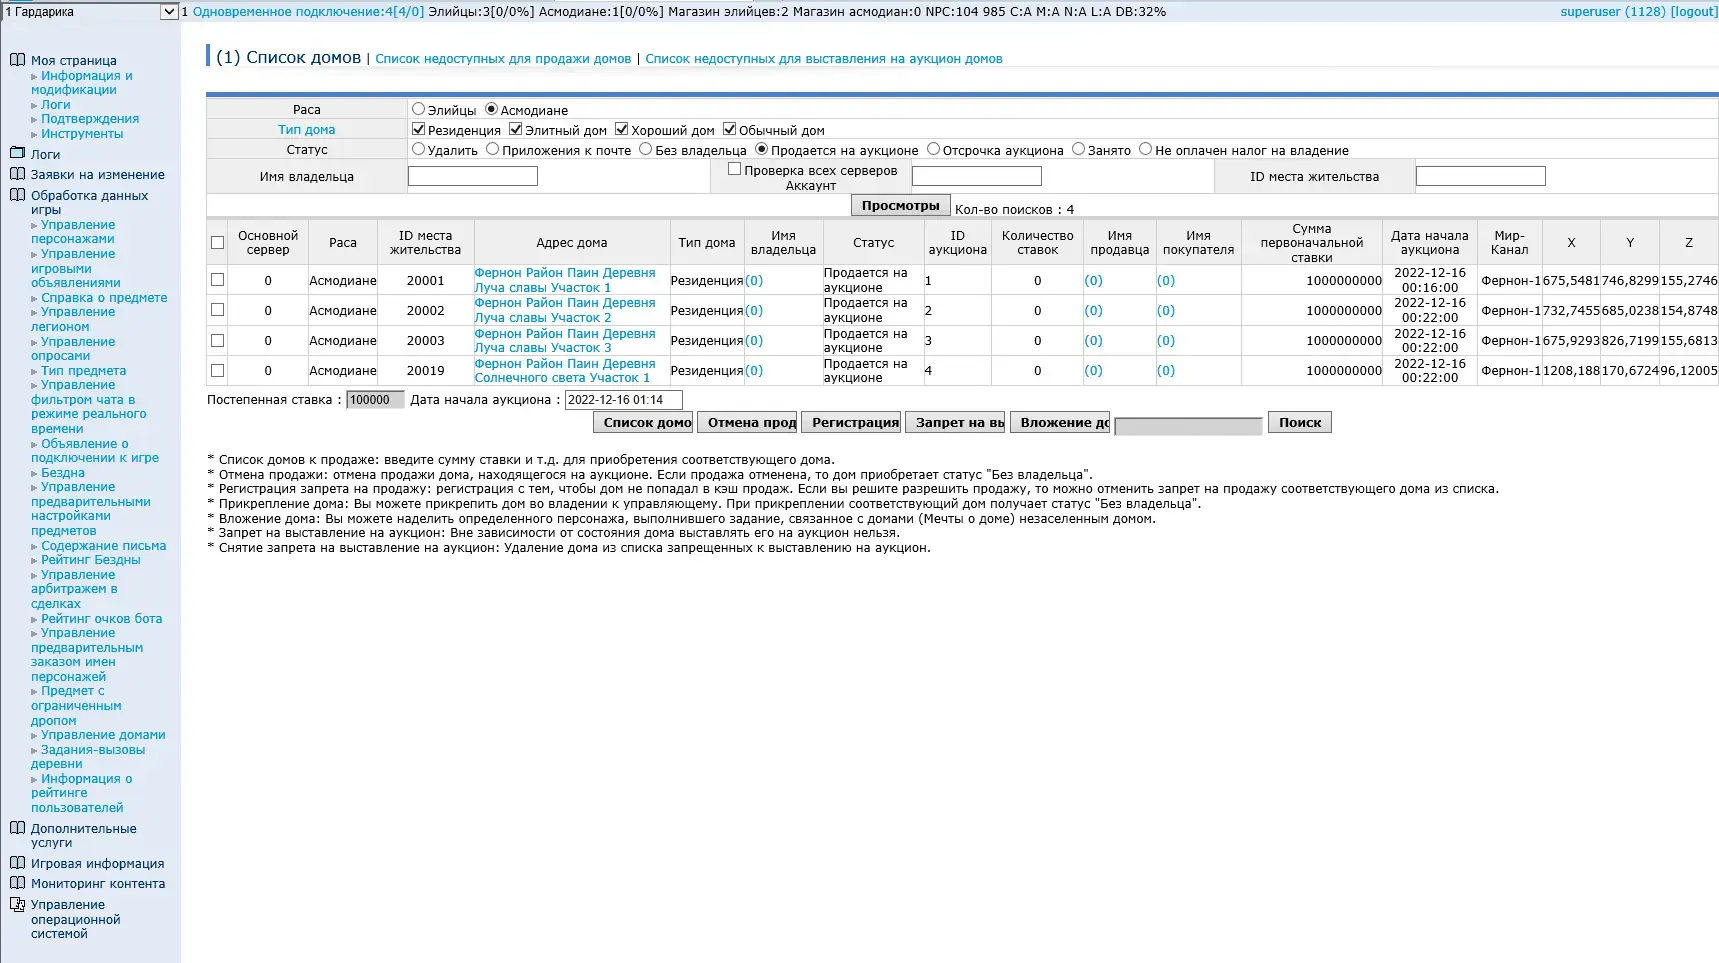This screenshot has width=1719, height=963.
Task: Check the row checkbox for house 20001
Action: coord(218,280)
